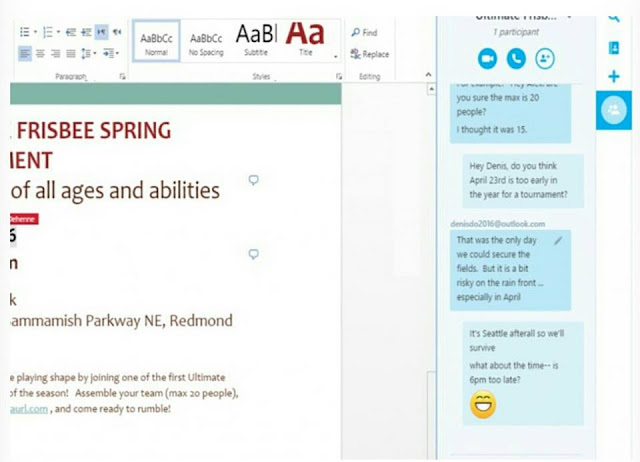
Task: Align the paragraph text right
Action: point(56,53)
